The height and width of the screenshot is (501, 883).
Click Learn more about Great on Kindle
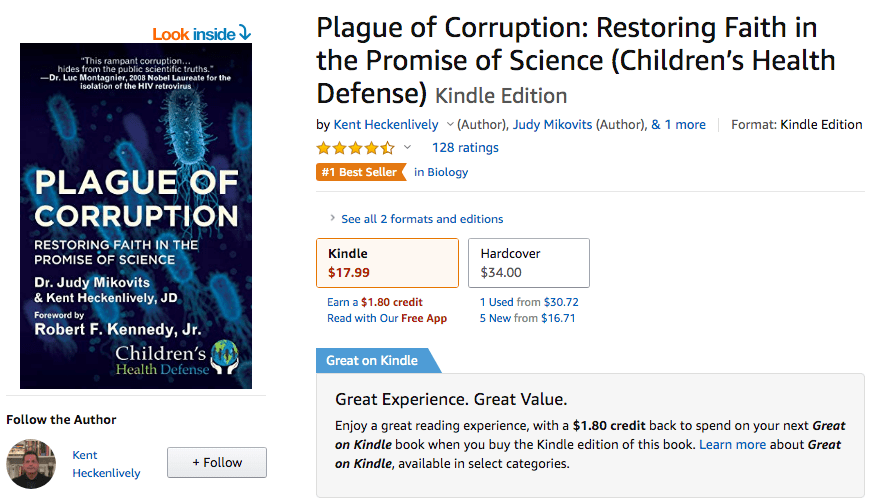coord(732,444)
